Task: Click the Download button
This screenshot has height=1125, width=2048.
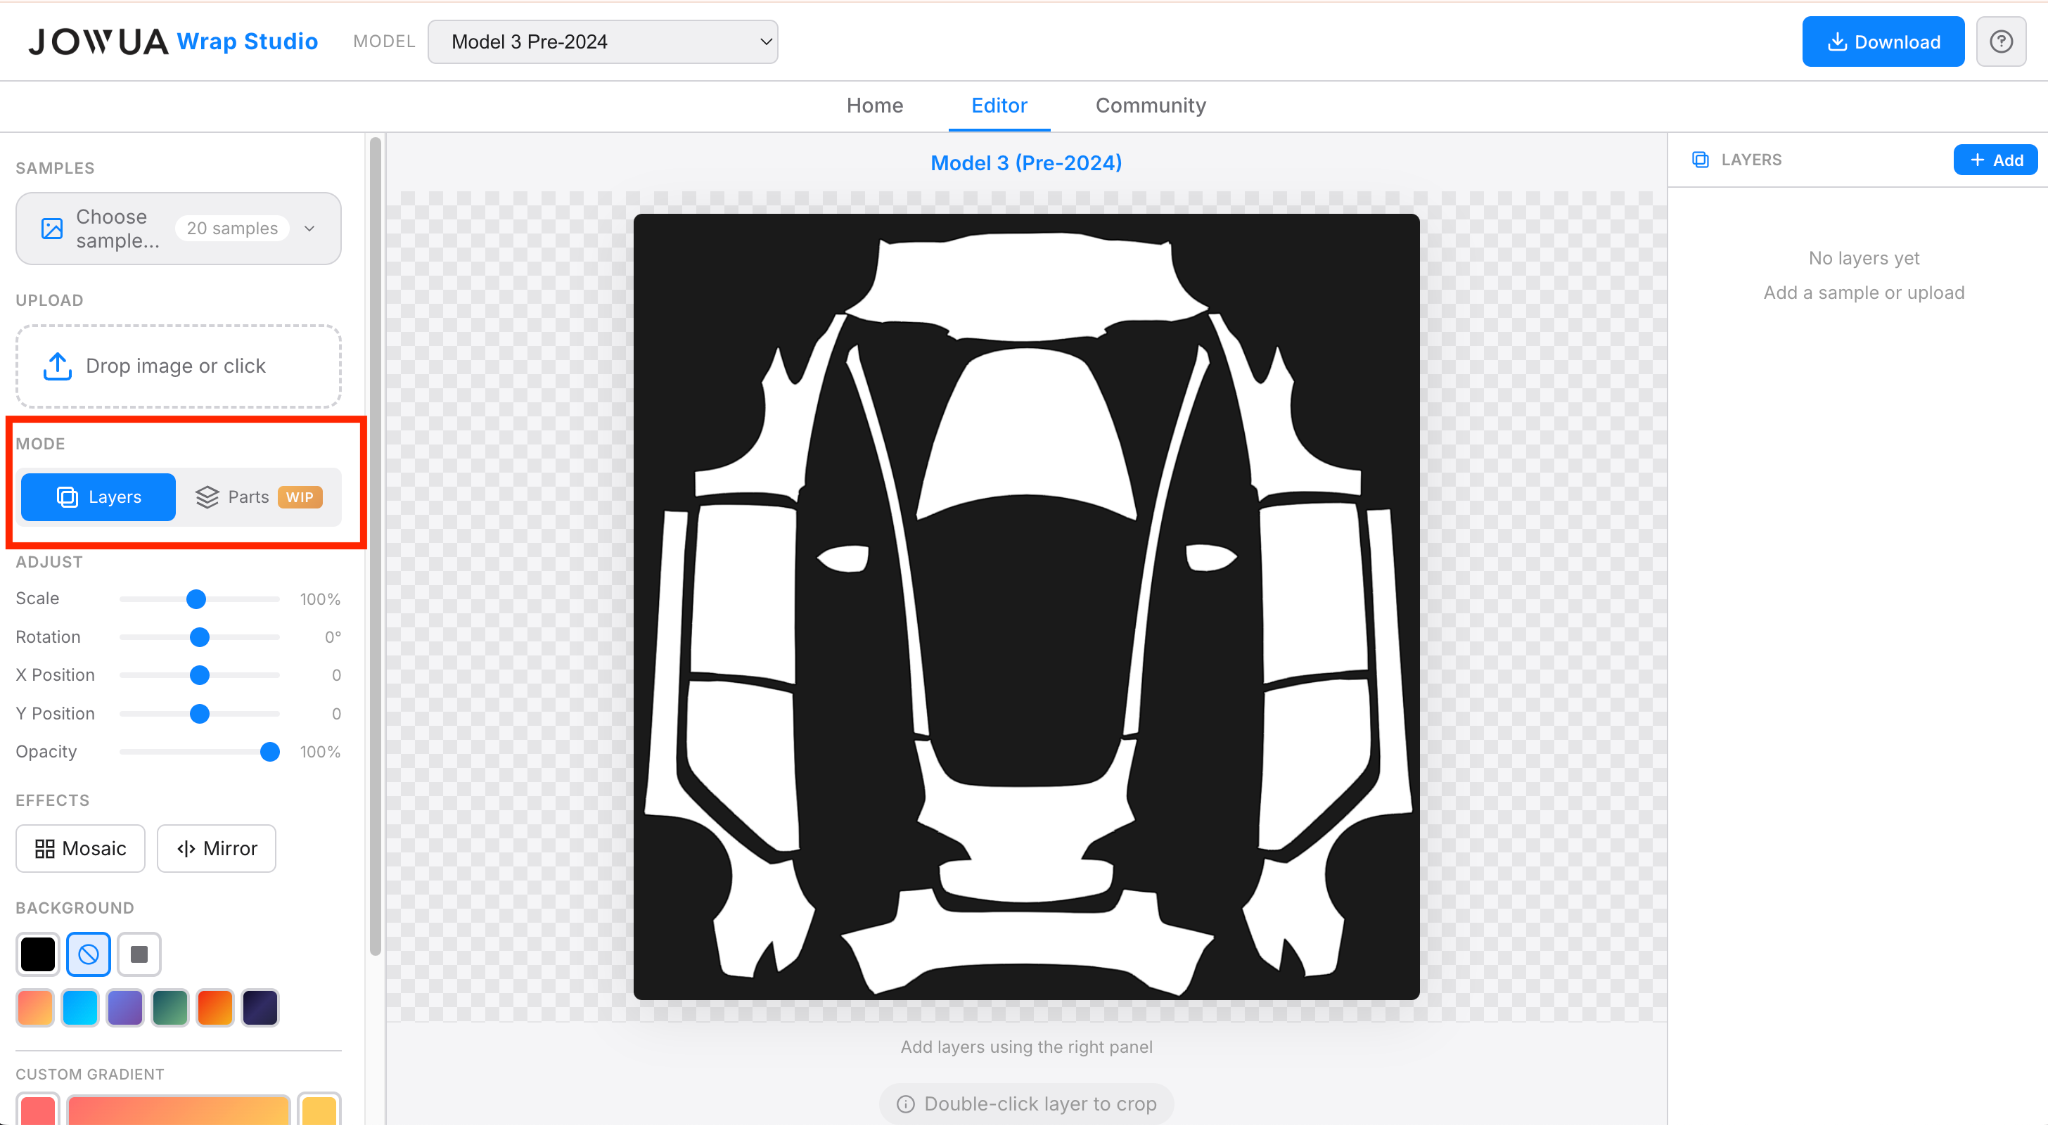Action: coord(1883,41)
